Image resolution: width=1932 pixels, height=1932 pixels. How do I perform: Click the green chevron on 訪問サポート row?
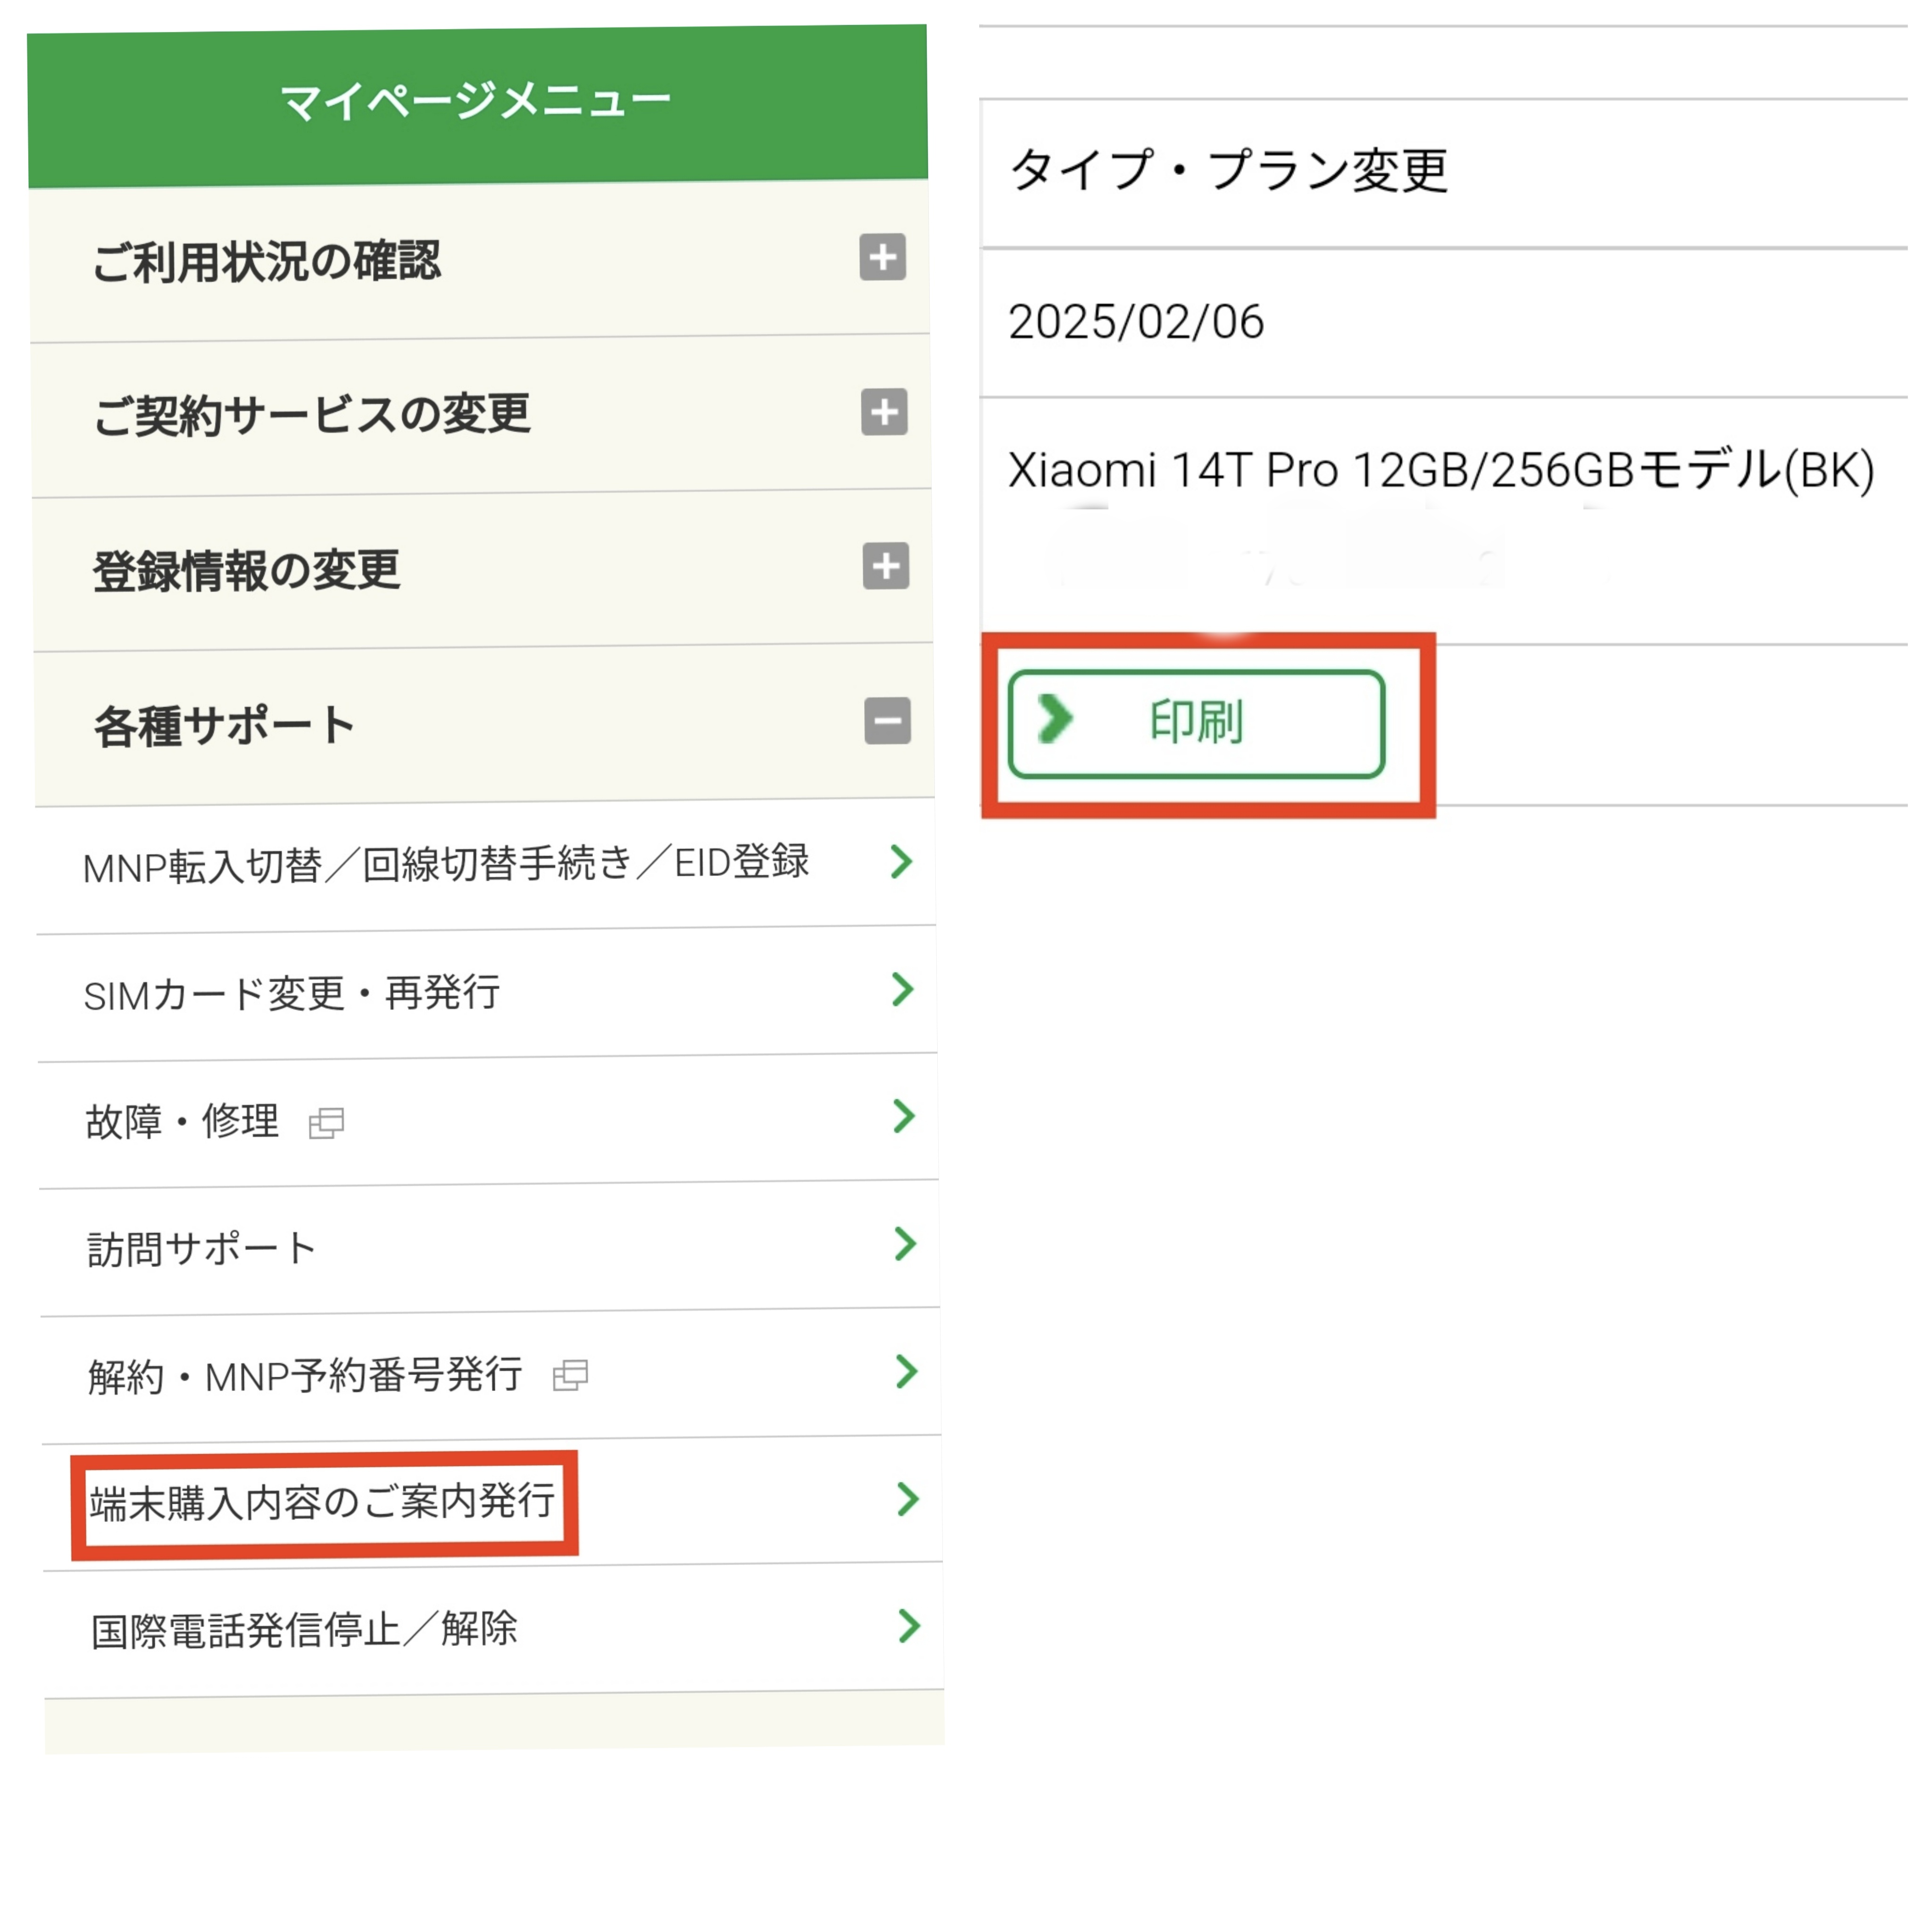tap(905, 1244)
